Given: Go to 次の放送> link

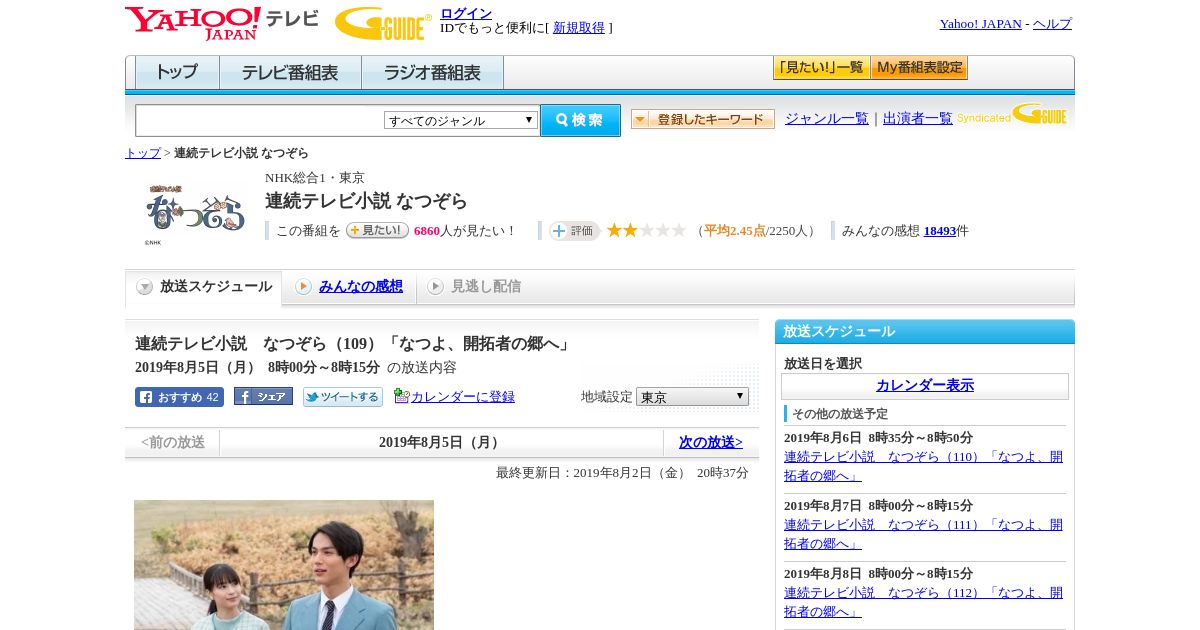Looking at the screenshot, I should 711,442.
